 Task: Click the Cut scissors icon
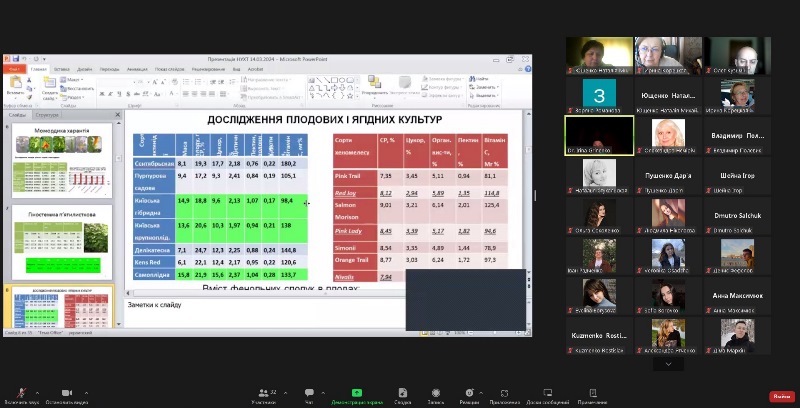pyautogui.click(x=29, y=80)
